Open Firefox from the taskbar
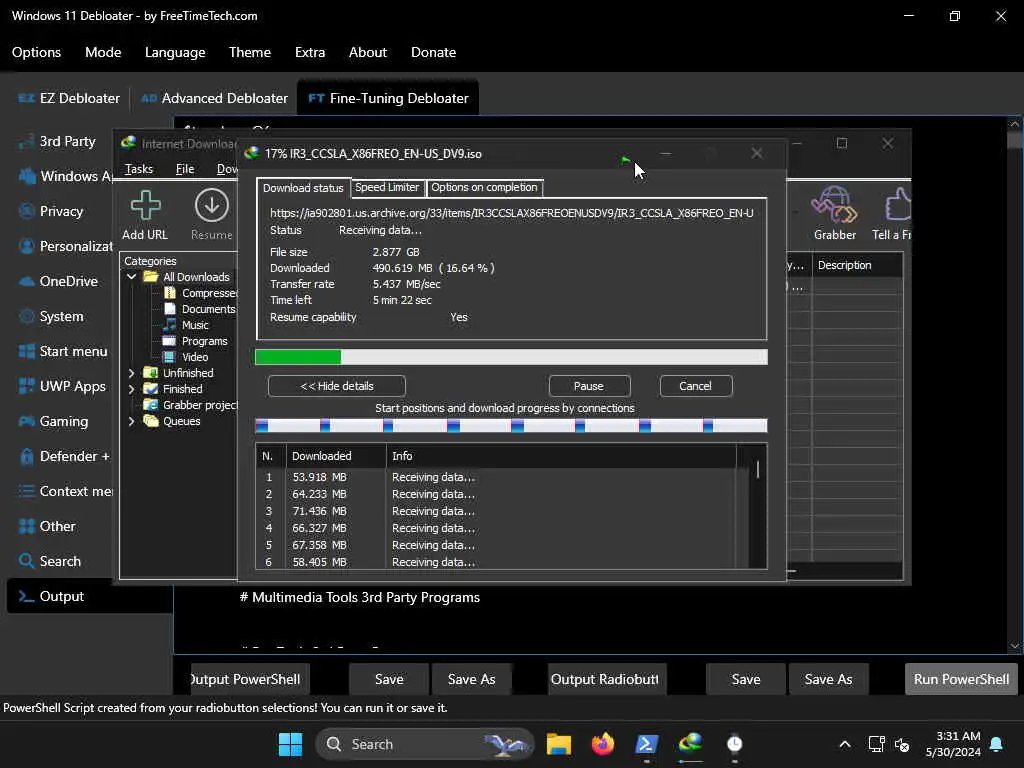Viewport: 1024px width, 768px height. tap(603, 744)
